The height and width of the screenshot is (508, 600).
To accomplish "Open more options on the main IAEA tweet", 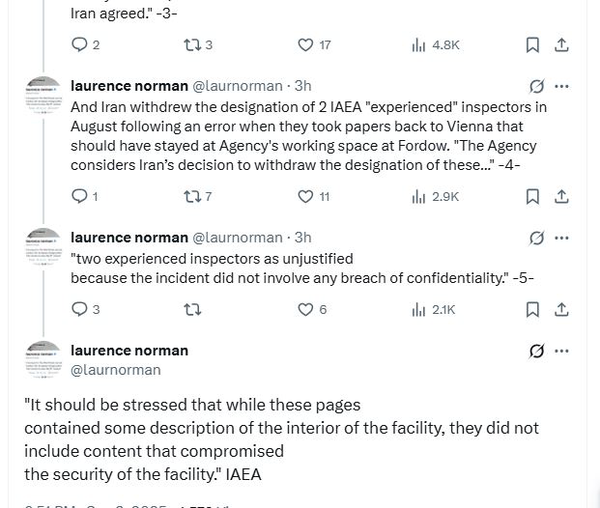I will tap(562, 351).
